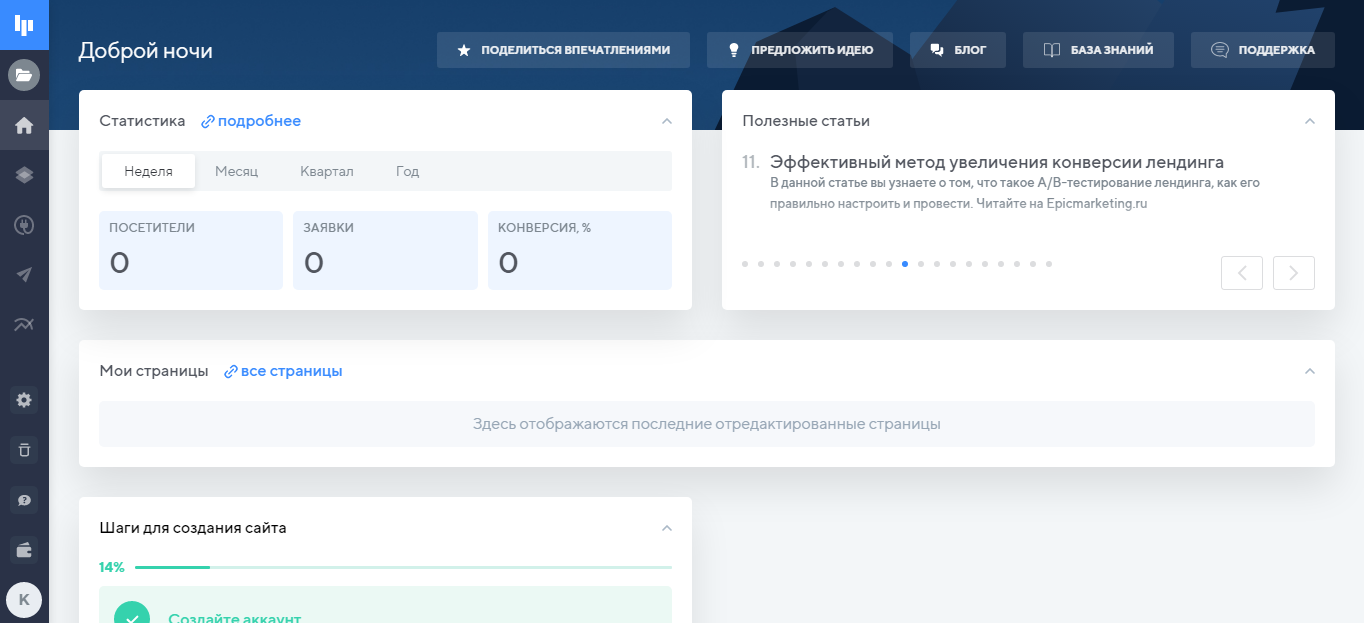Open settings via the gear icon
Screen dimensions: 1364x623
[x=24, y=400]
